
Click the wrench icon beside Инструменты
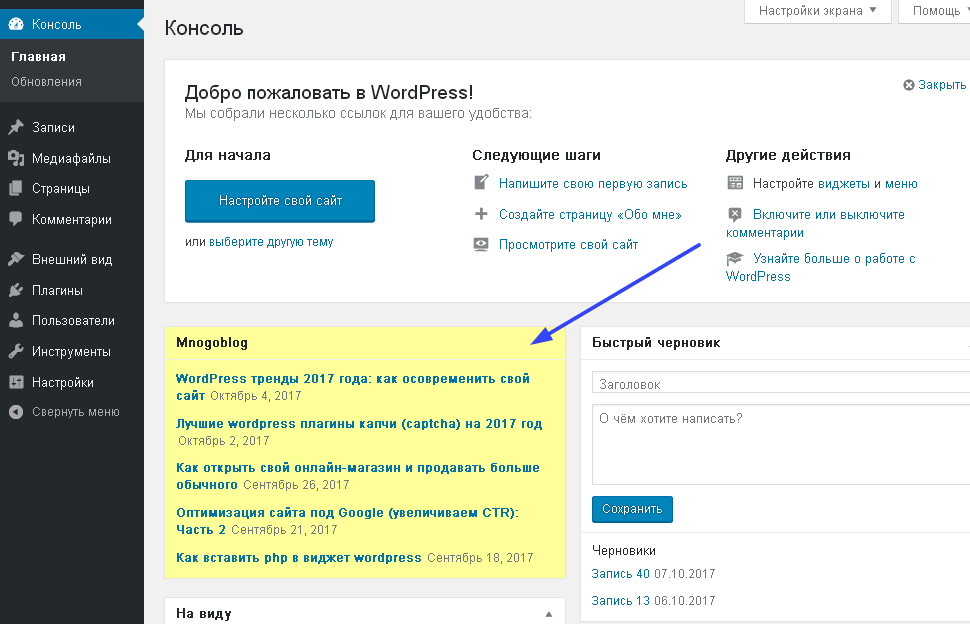click(x=16, y=351)
